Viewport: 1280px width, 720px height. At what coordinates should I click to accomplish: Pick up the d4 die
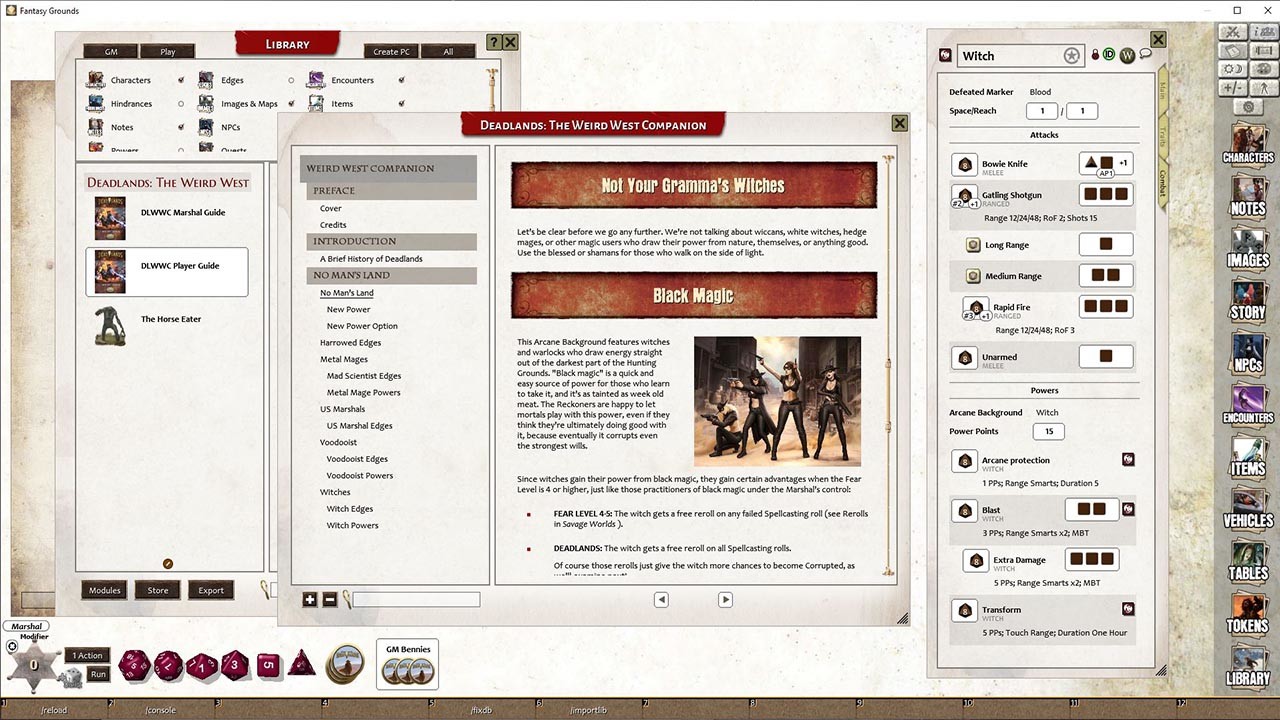tap(302, 663)
